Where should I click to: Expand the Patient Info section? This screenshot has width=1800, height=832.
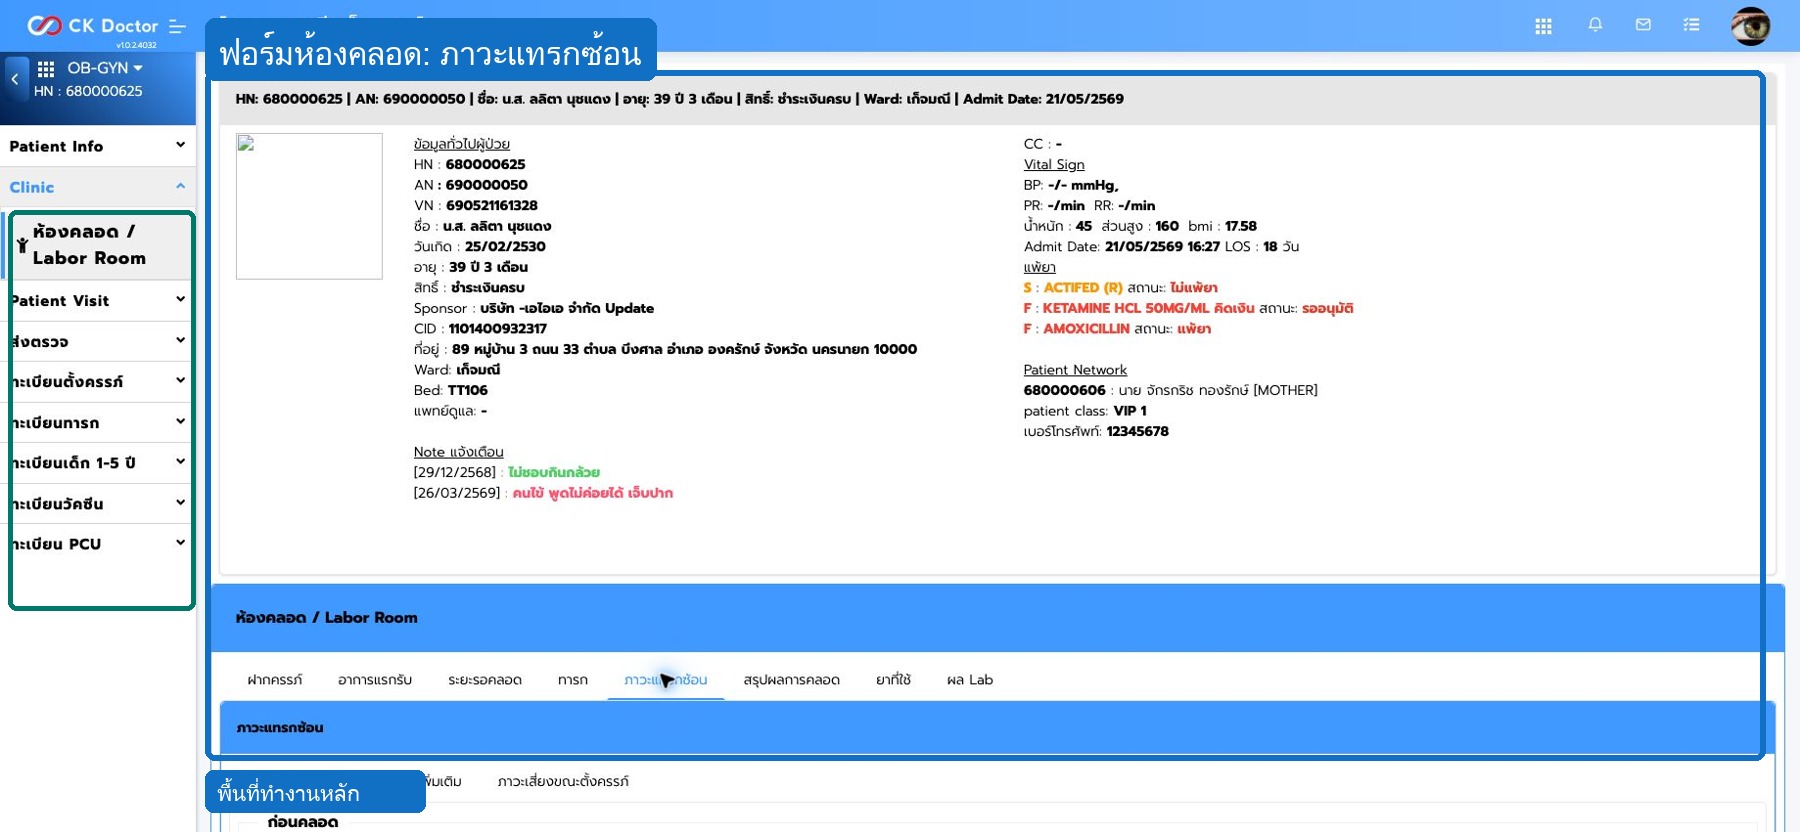(x=97, y=146)
